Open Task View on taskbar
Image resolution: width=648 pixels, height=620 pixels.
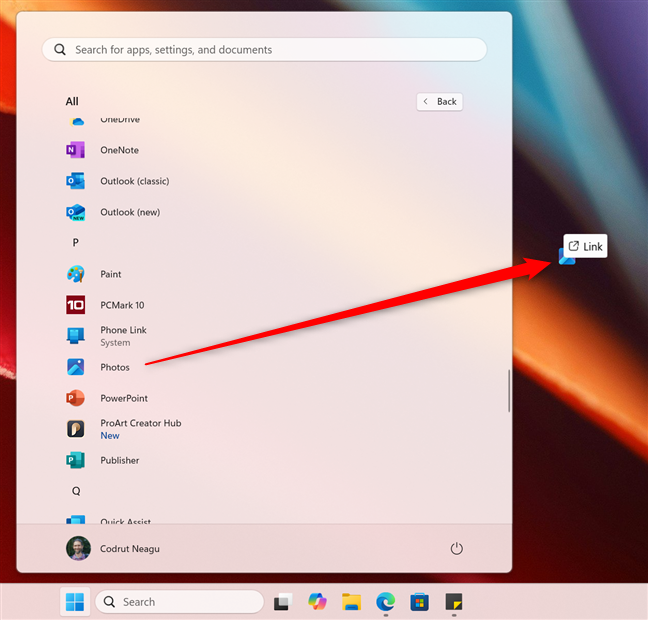[283, 602]
